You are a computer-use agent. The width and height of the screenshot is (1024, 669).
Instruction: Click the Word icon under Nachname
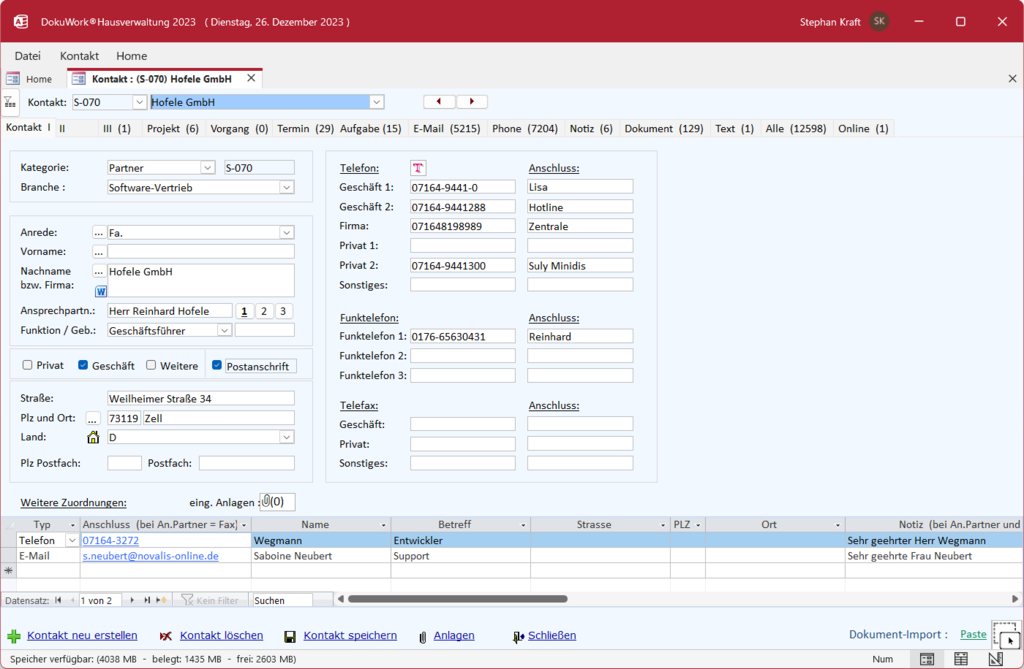pyautogui.click(x=101, y=291)
